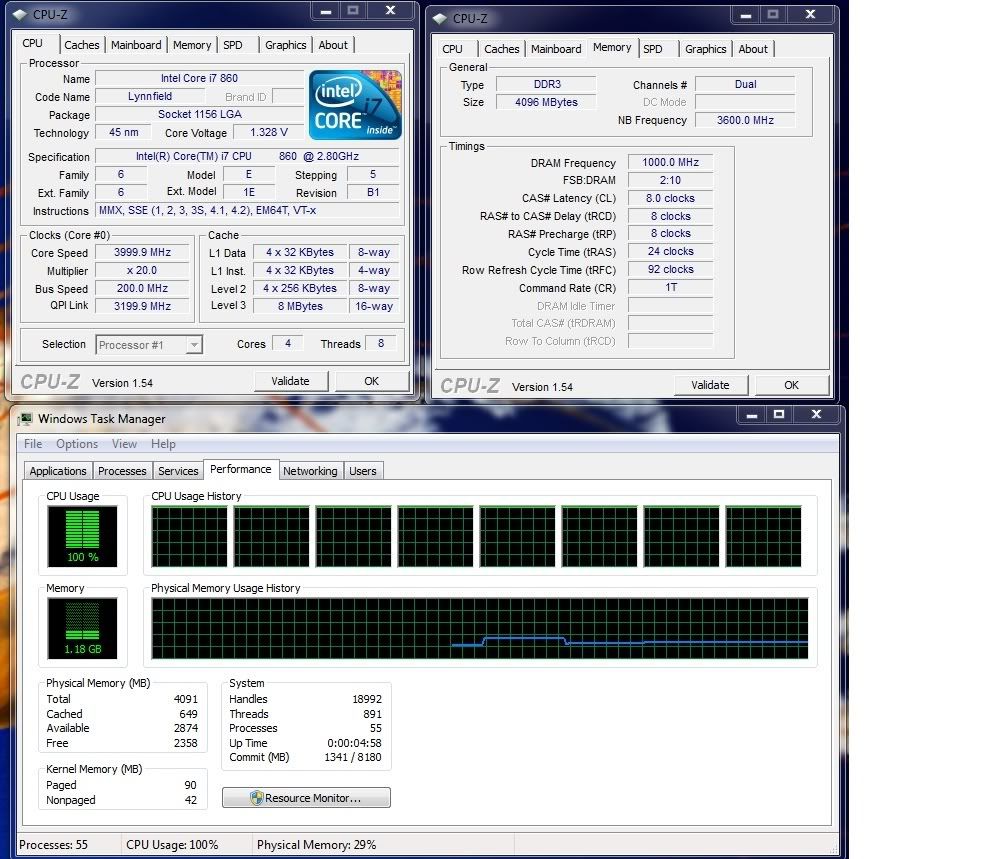Viewport: 1008px width, 859px height.
Task: Click the Physical Memory Usage History graph
Action: pos(480,628)
